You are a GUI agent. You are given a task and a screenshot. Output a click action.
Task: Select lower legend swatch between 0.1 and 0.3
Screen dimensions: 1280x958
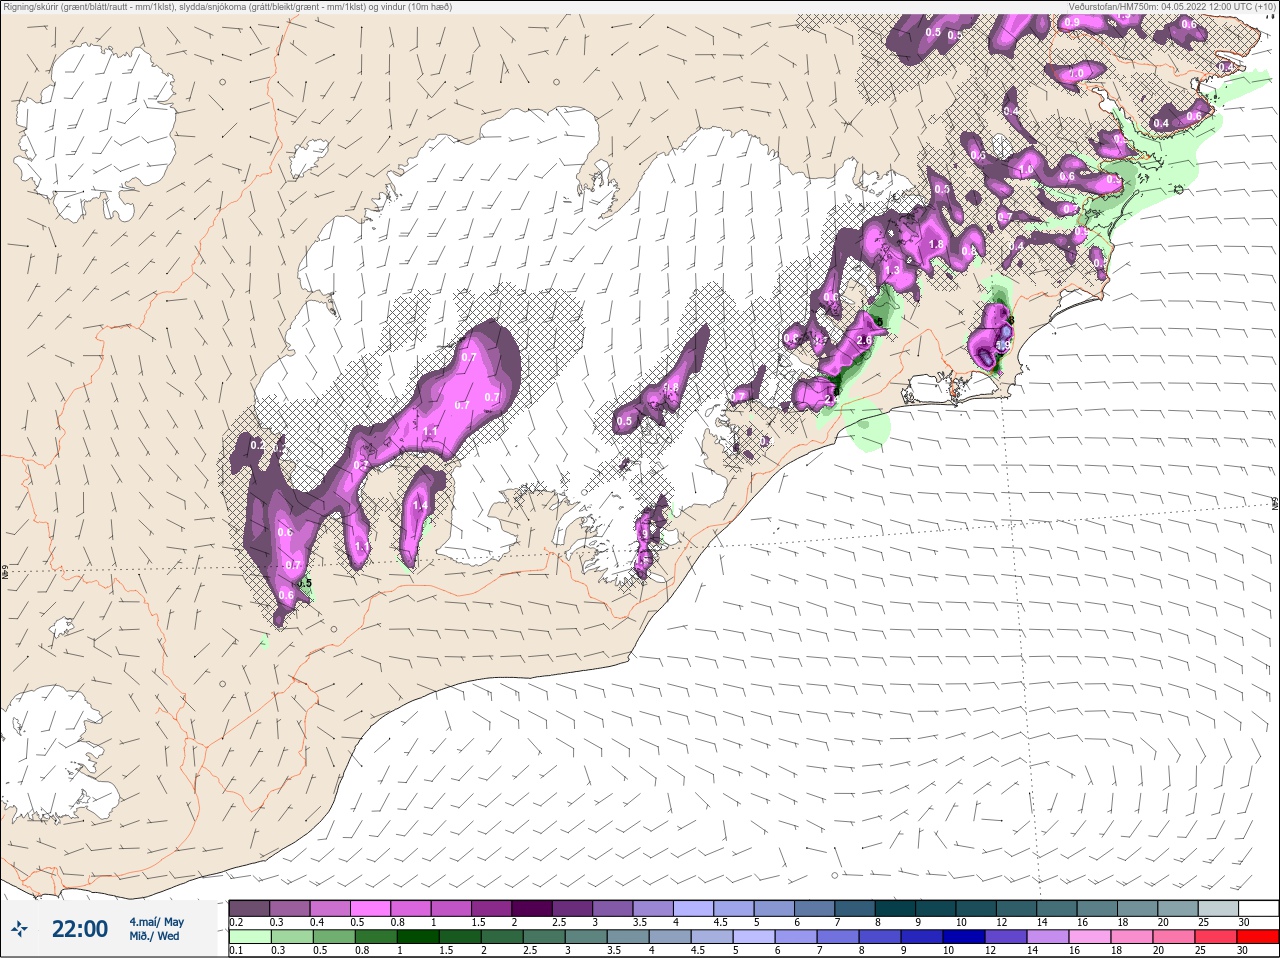249,937
